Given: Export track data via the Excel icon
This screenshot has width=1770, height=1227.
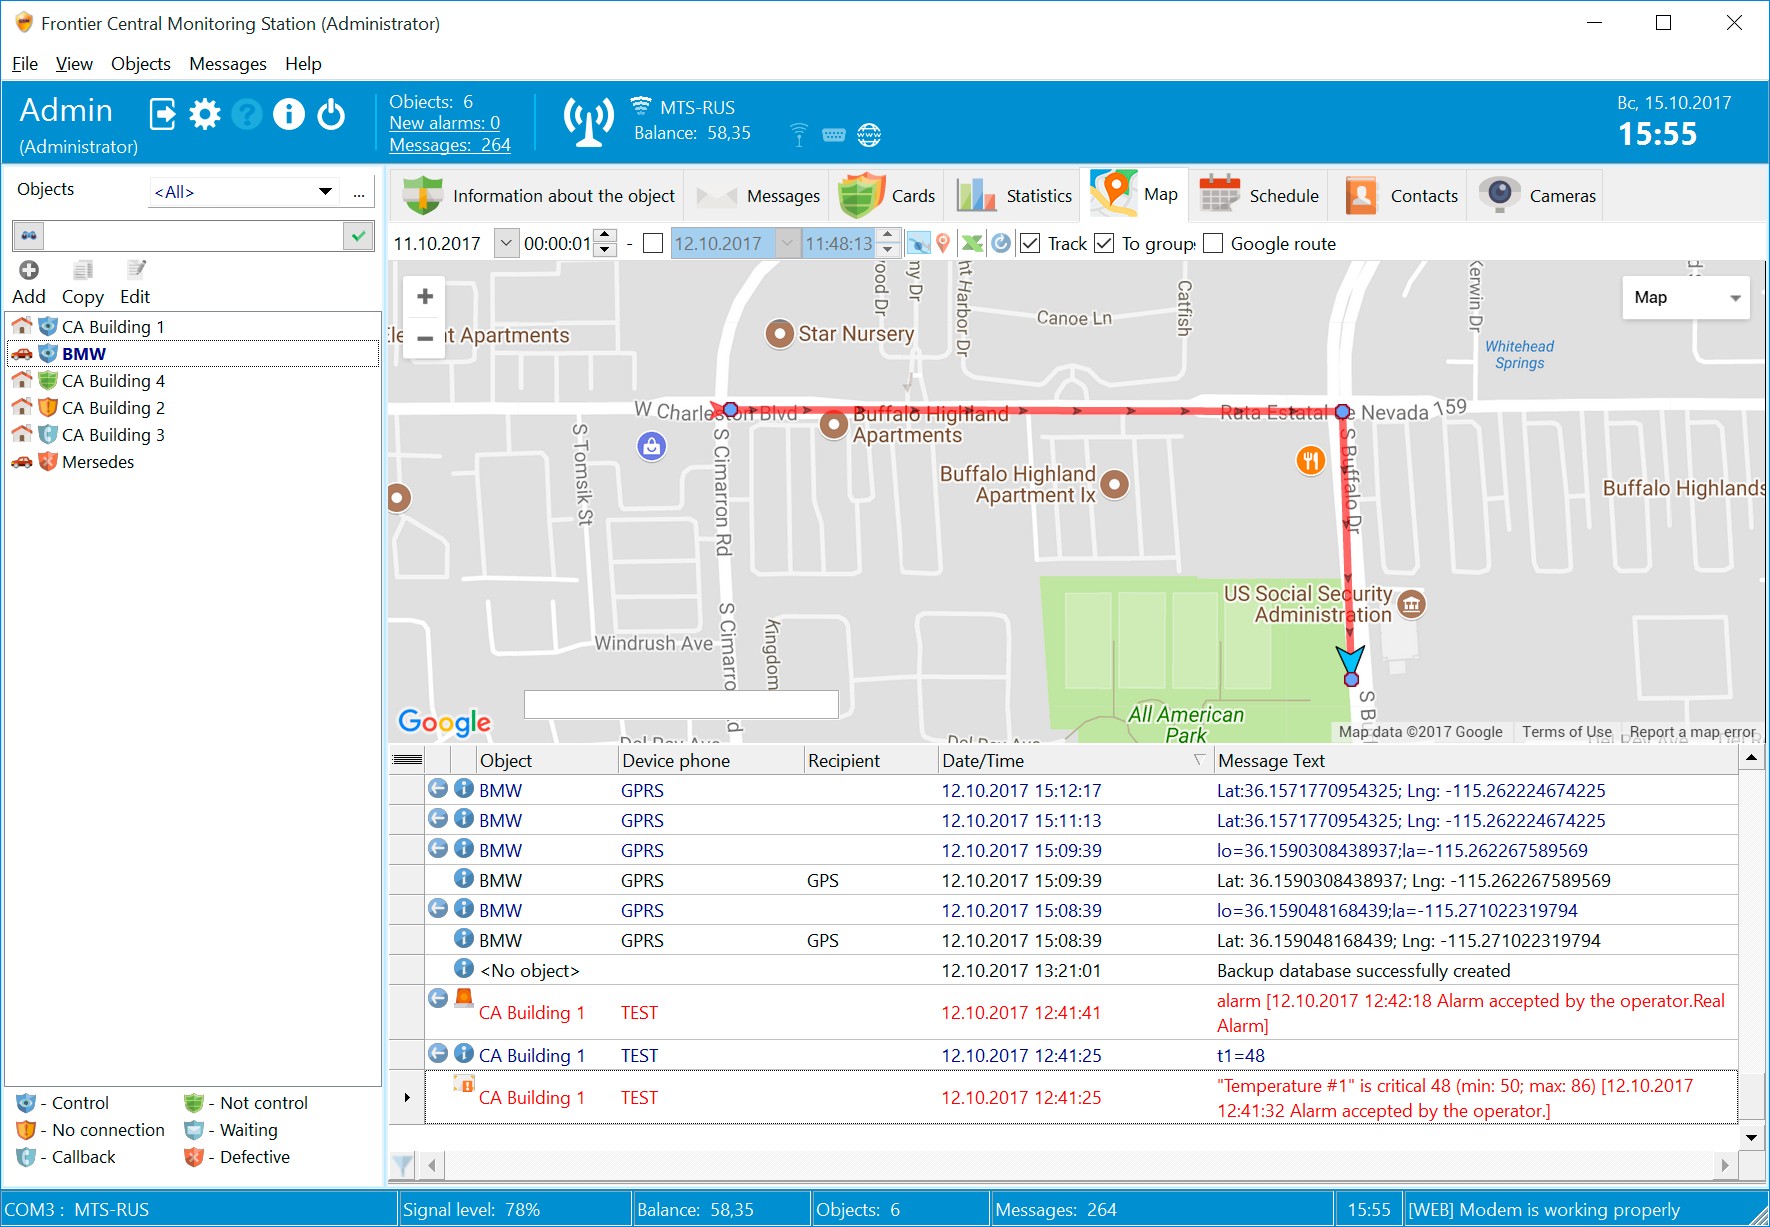Looking at the screenshot, I should point(971,243).
